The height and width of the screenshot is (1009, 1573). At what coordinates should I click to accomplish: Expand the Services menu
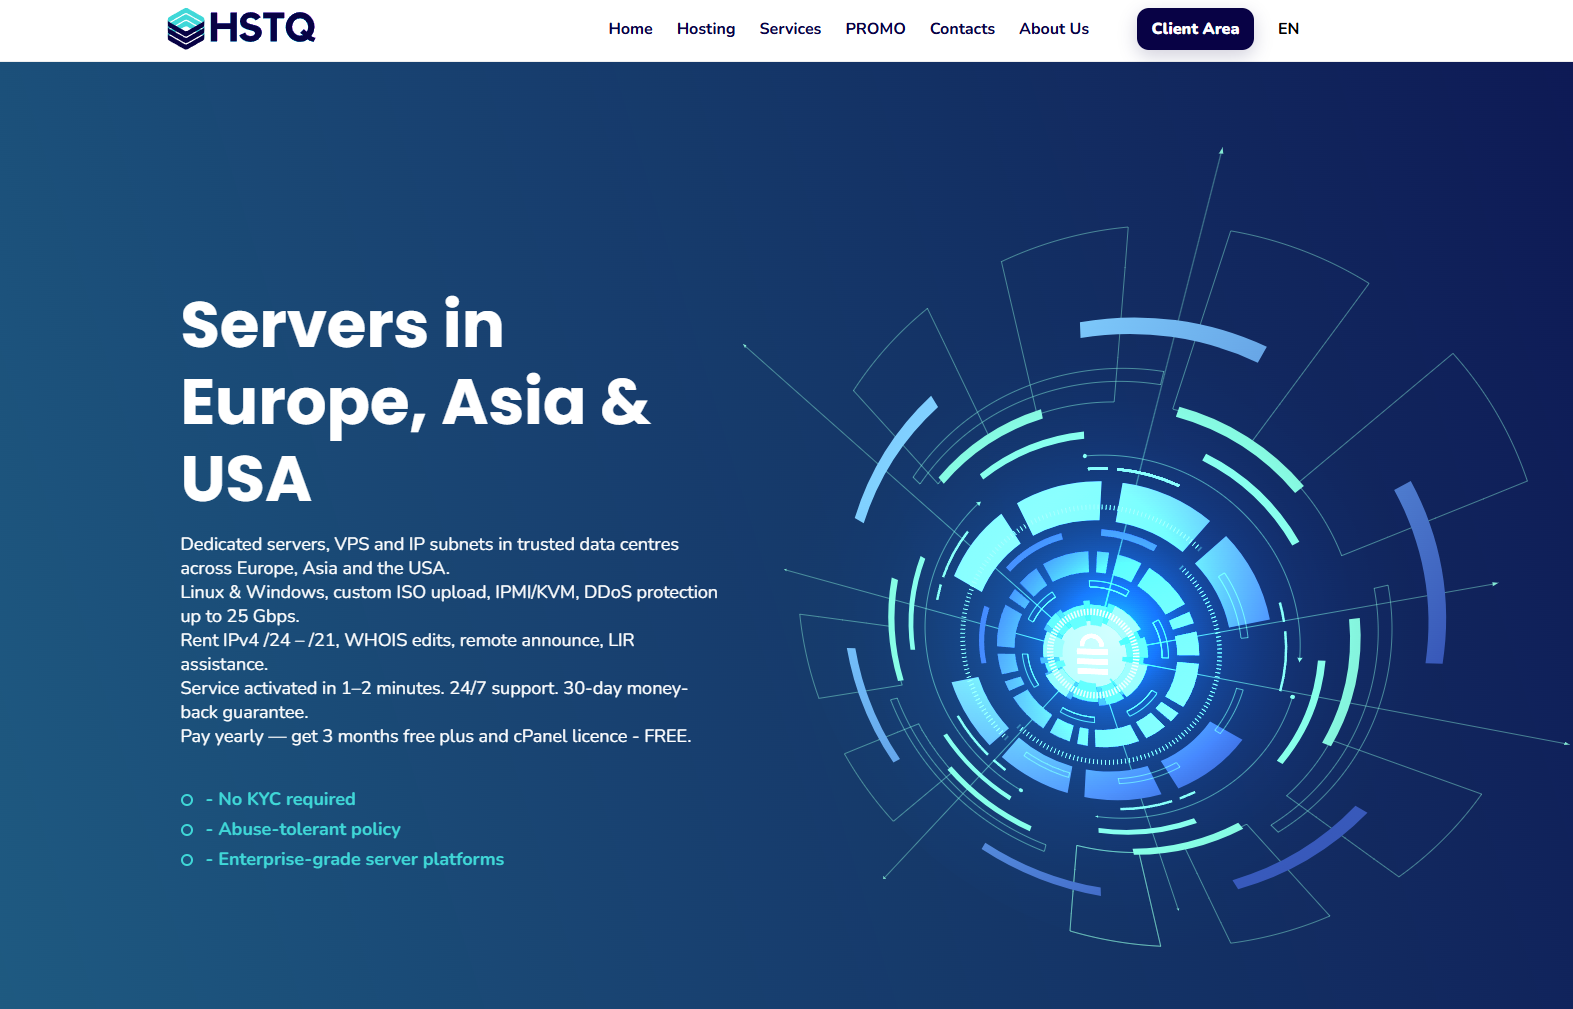pyautogui.click(x=789, y=29)
